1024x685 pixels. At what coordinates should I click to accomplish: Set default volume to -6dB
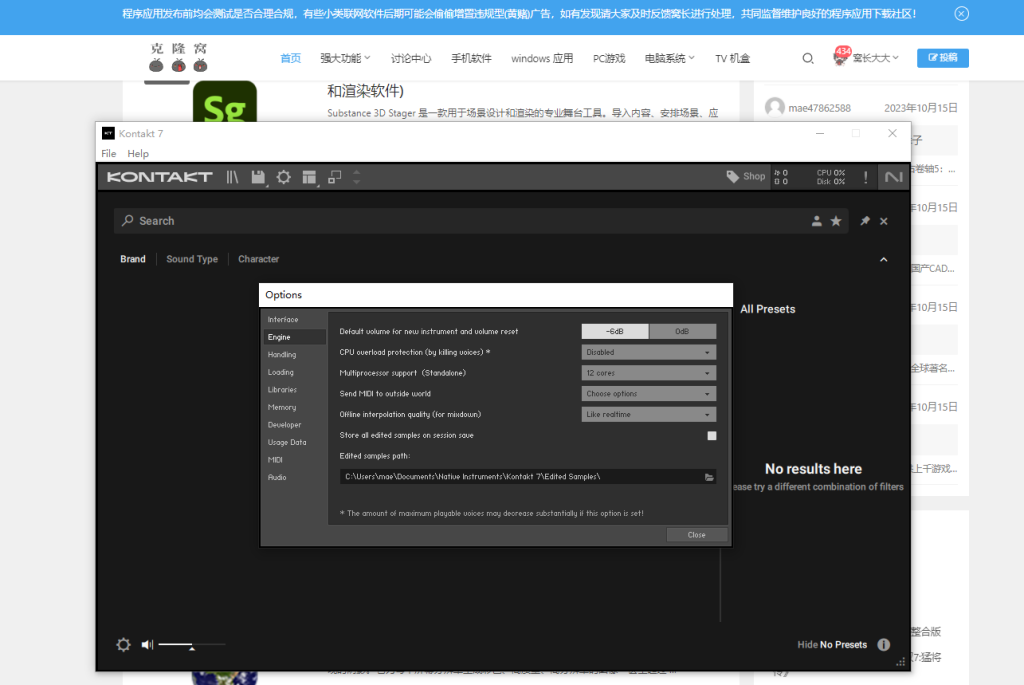click(615, 332)
